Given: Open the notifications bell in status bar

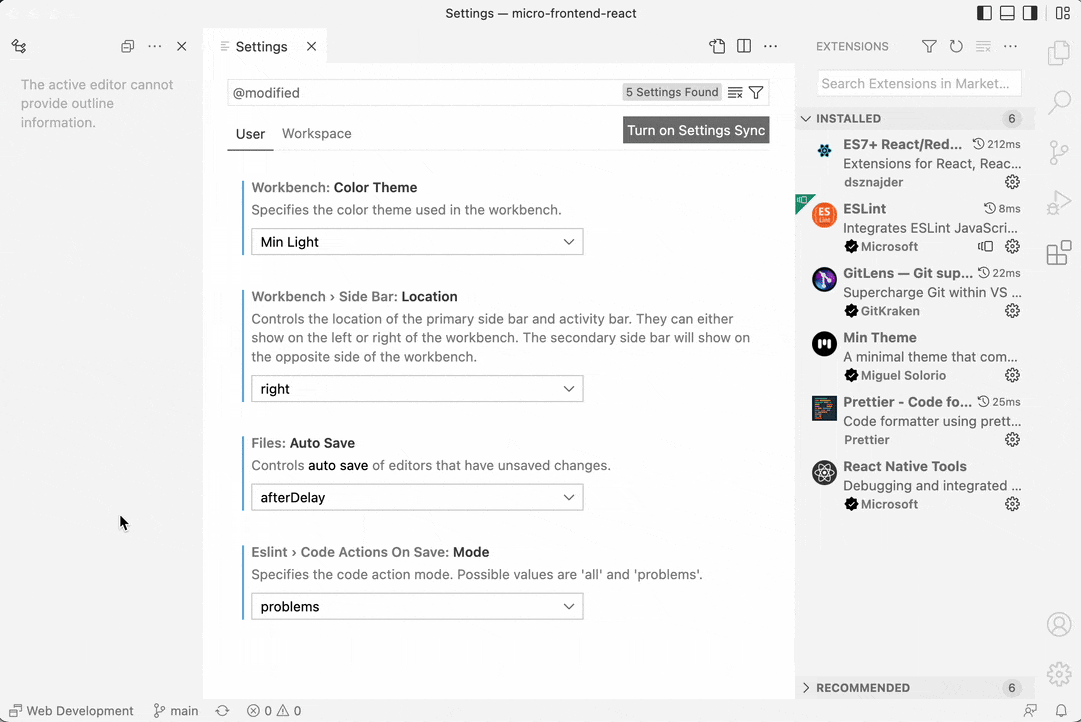Looking at the screenshot, I should (1061, 710).
